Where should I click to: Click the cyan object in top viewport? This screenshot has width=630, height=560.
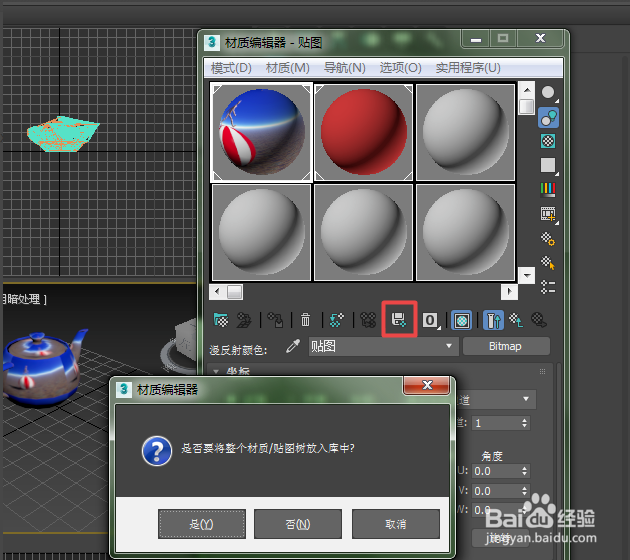[x=63, y=134]
